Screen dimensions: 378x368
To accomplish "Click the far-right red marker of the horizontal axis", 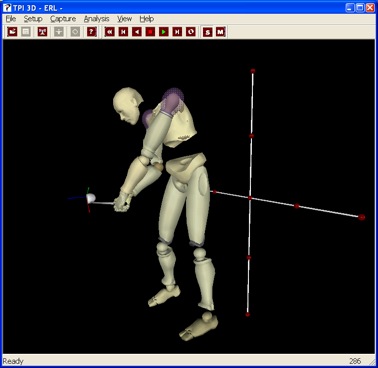I will tap(362, 217).
